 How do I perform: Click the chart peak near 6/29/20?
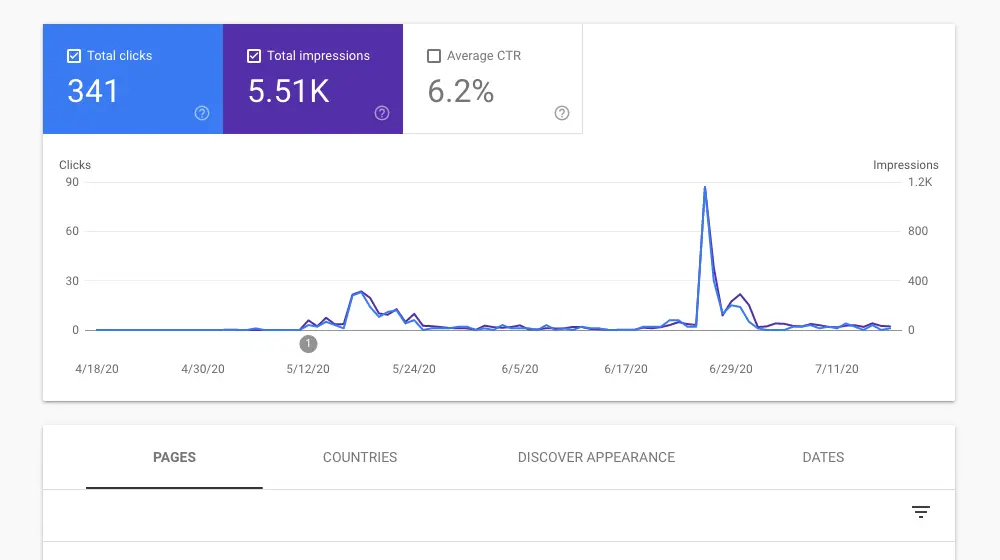705,187
